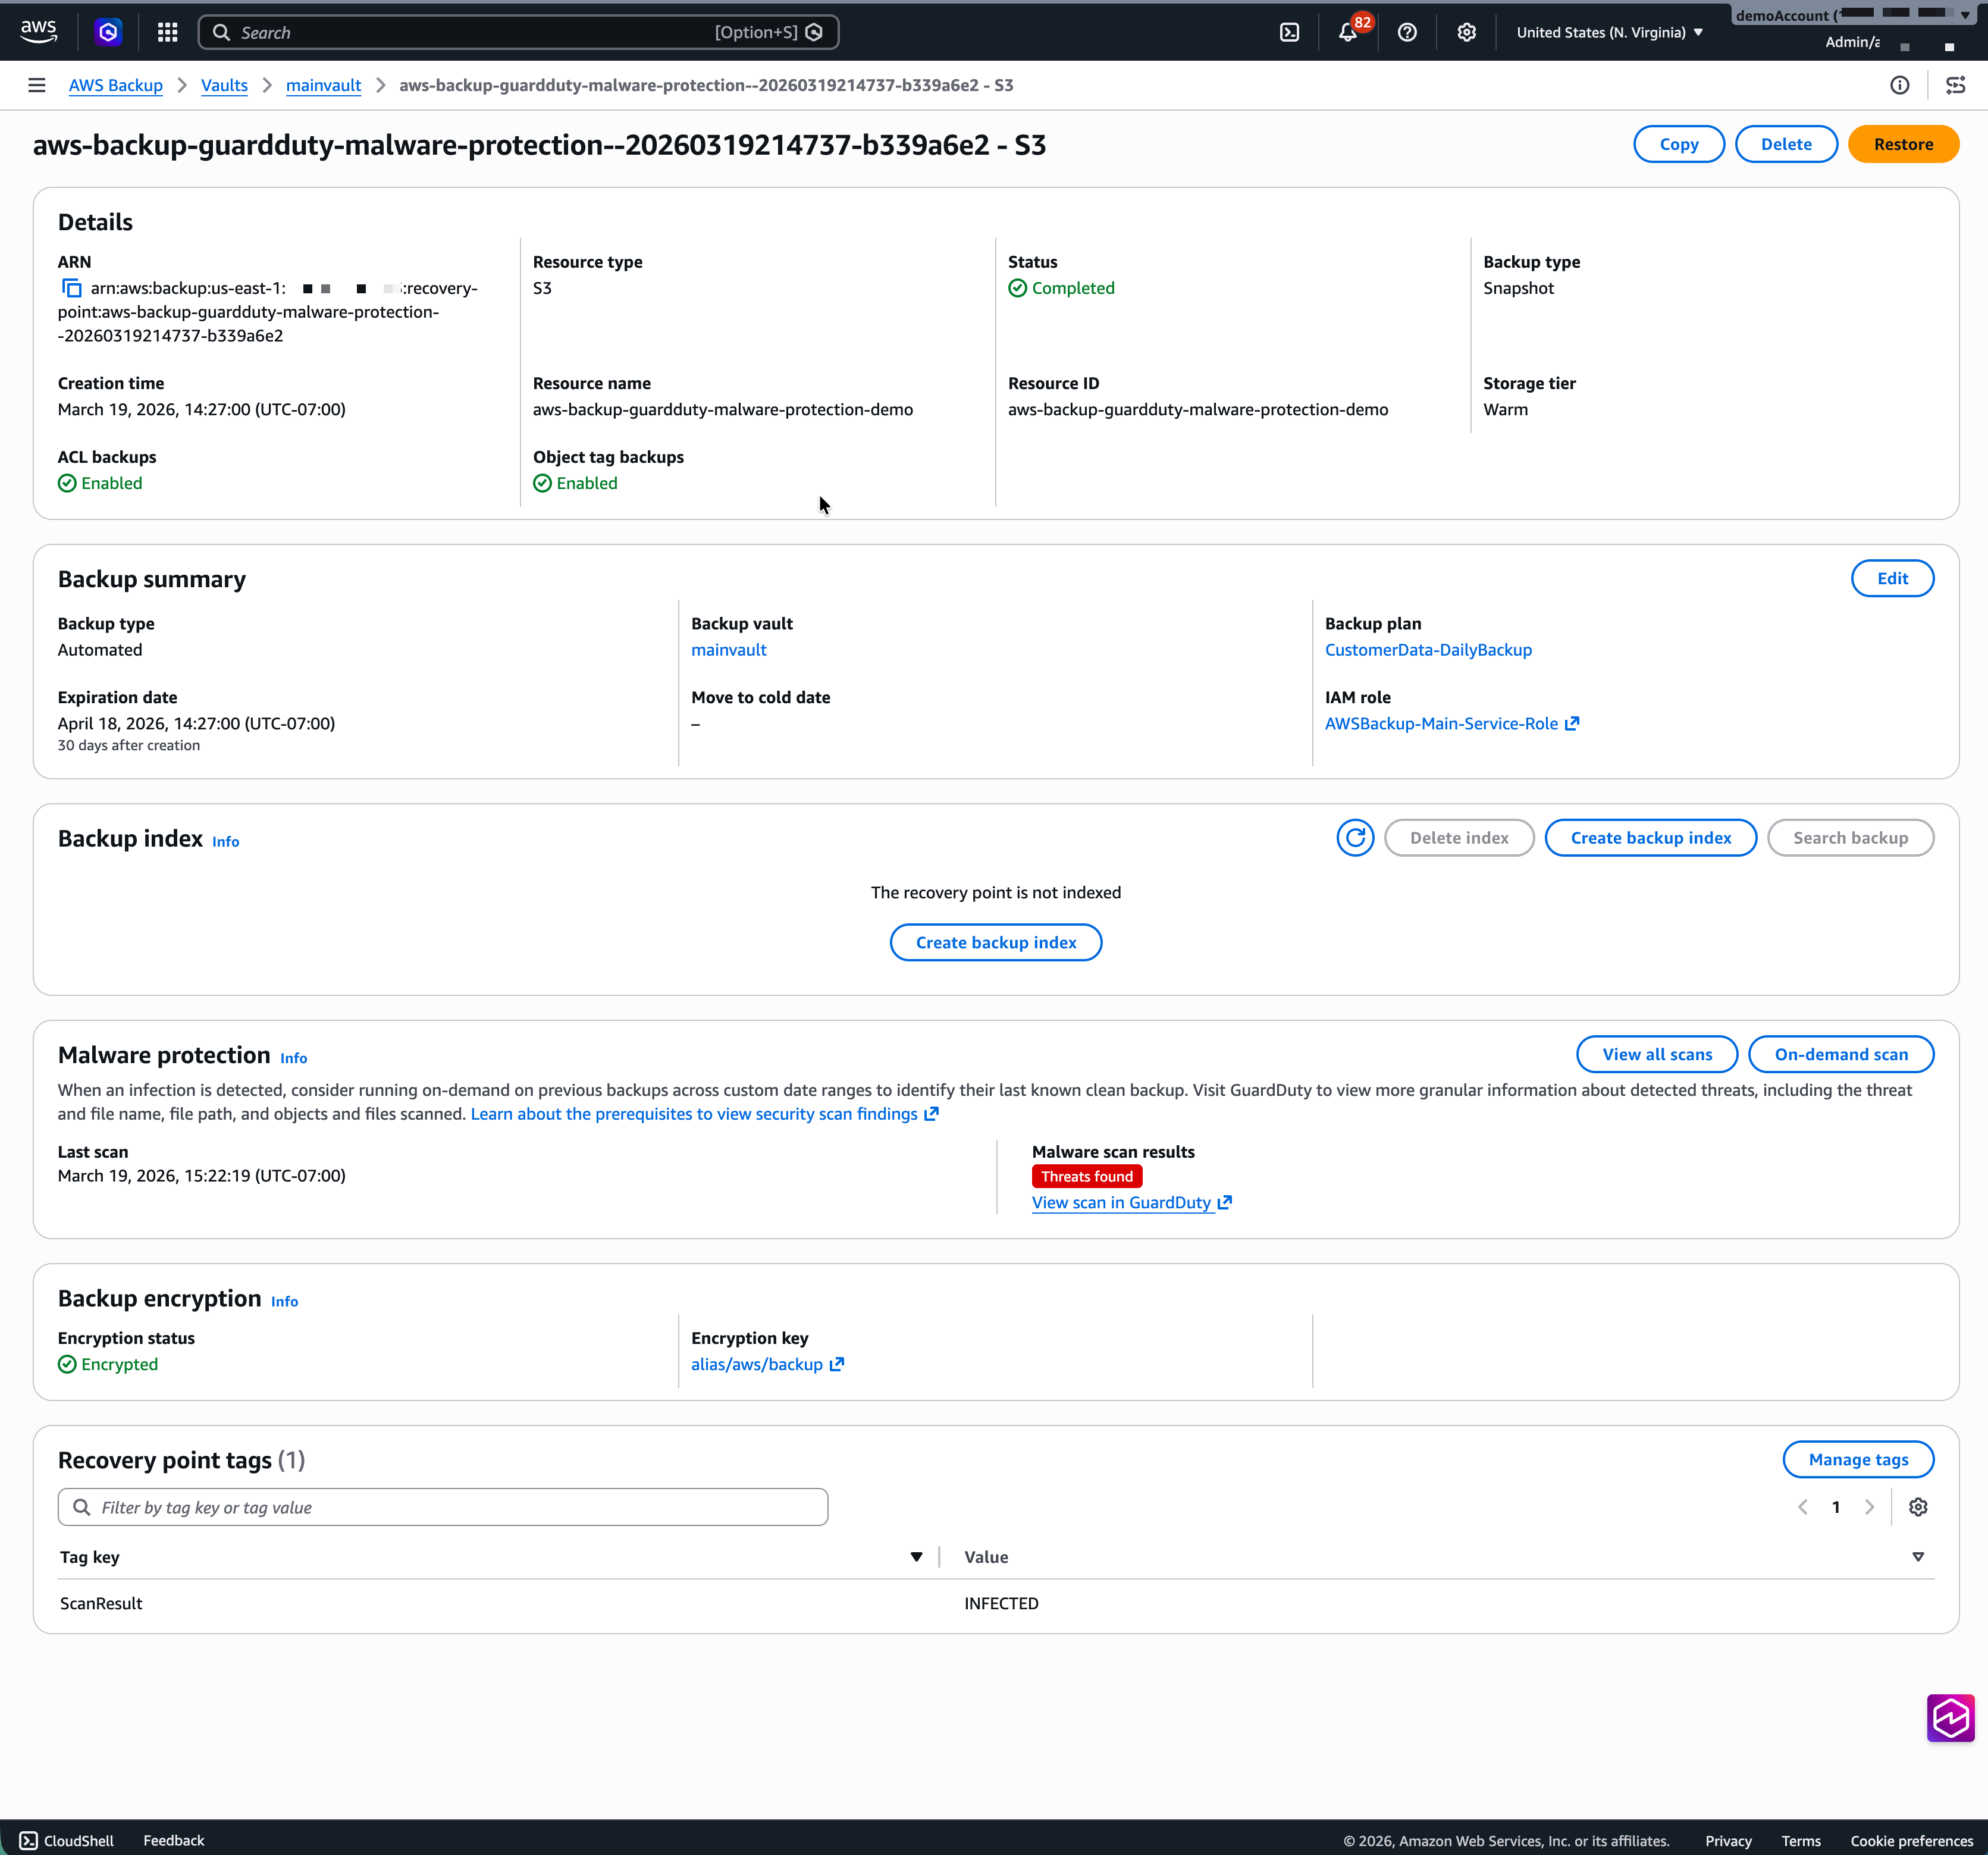Click View scan in GuardDuty

pyautogui.click(x=1131, y=1202)
